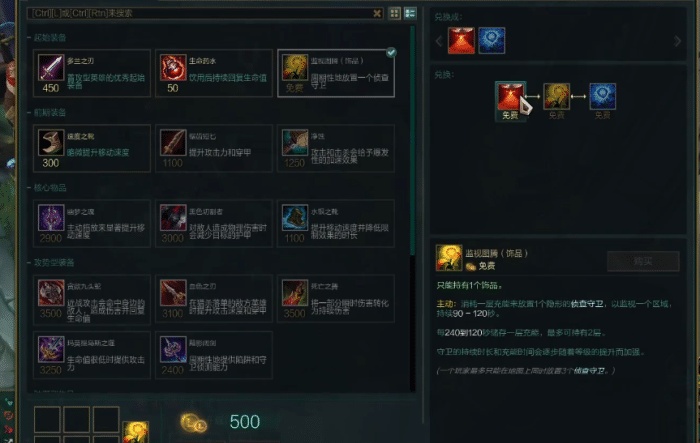Collapse the 起始装备 starting items section
Image resolution: width=700 pixels, height=443 pixels.
(x=47, y=38)
